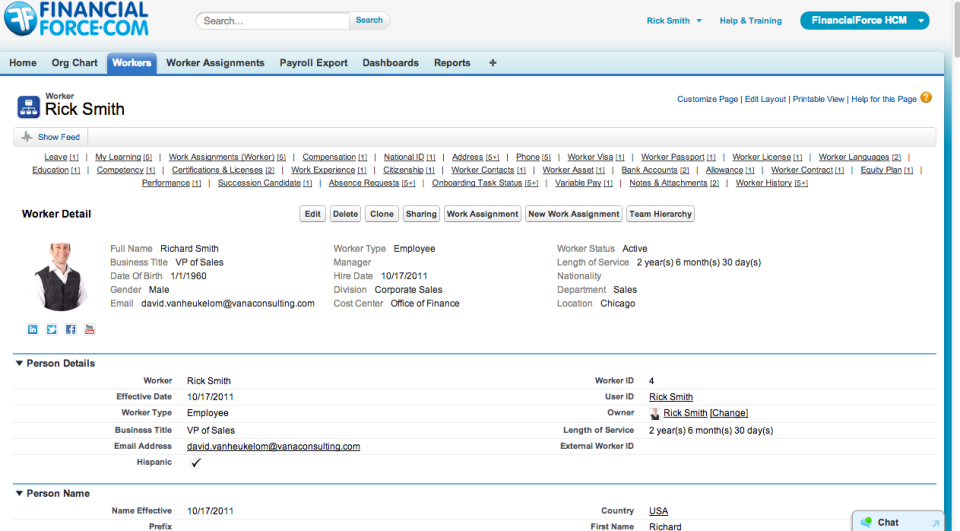The image size is (960, 531).
Task: Toggle the Hispanic checkbox
Action: [x=195, y=462]
